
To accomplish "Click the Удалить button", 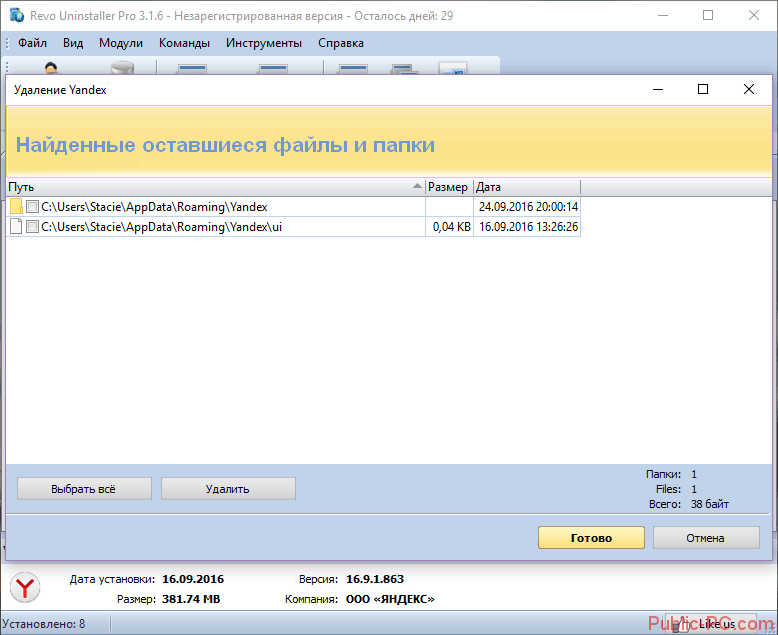I will pos(228,489).
